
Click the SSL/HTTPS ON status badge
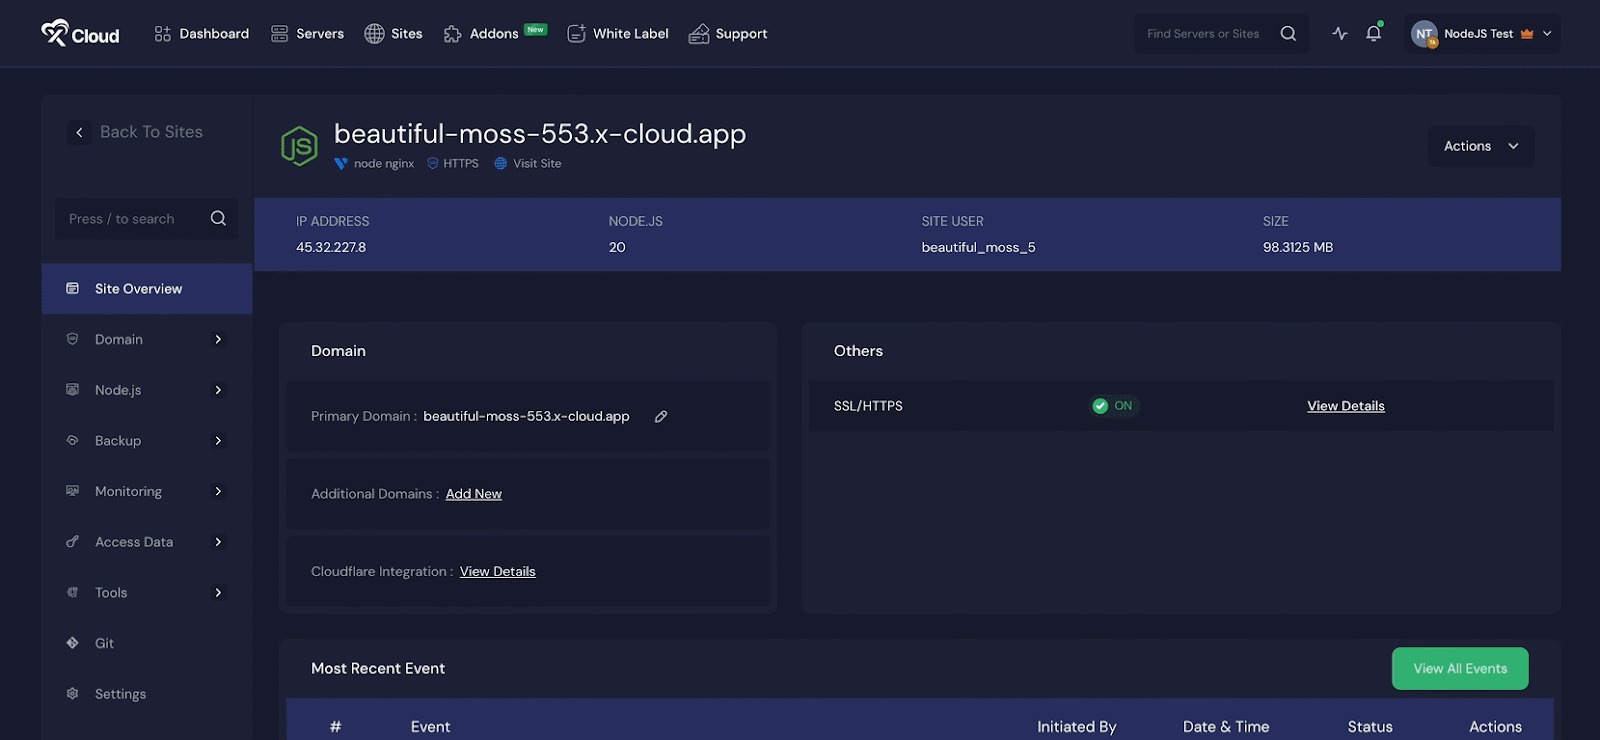coord(1113,406)
